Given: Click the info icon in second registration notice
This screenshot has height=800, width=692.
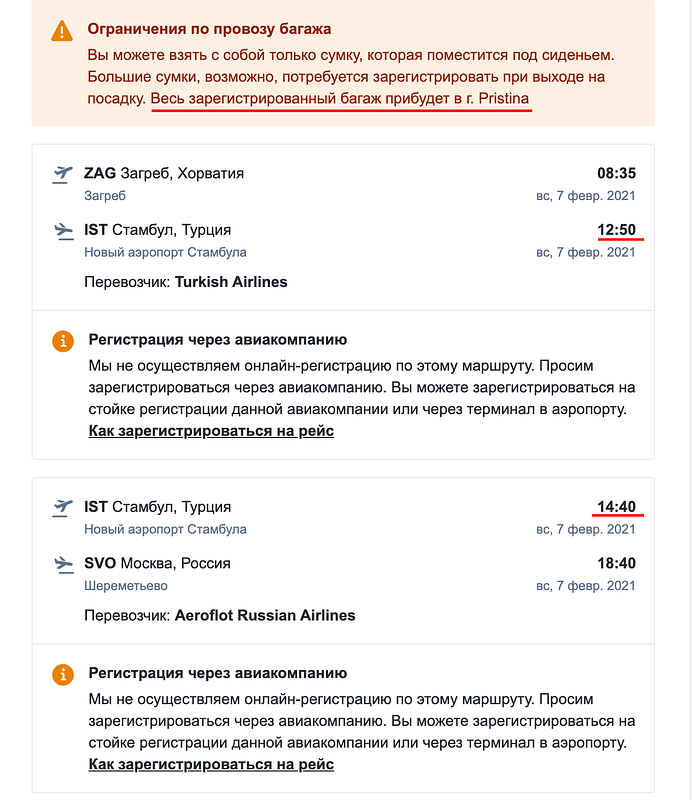Looking at the screenshot, I should 65,675.
